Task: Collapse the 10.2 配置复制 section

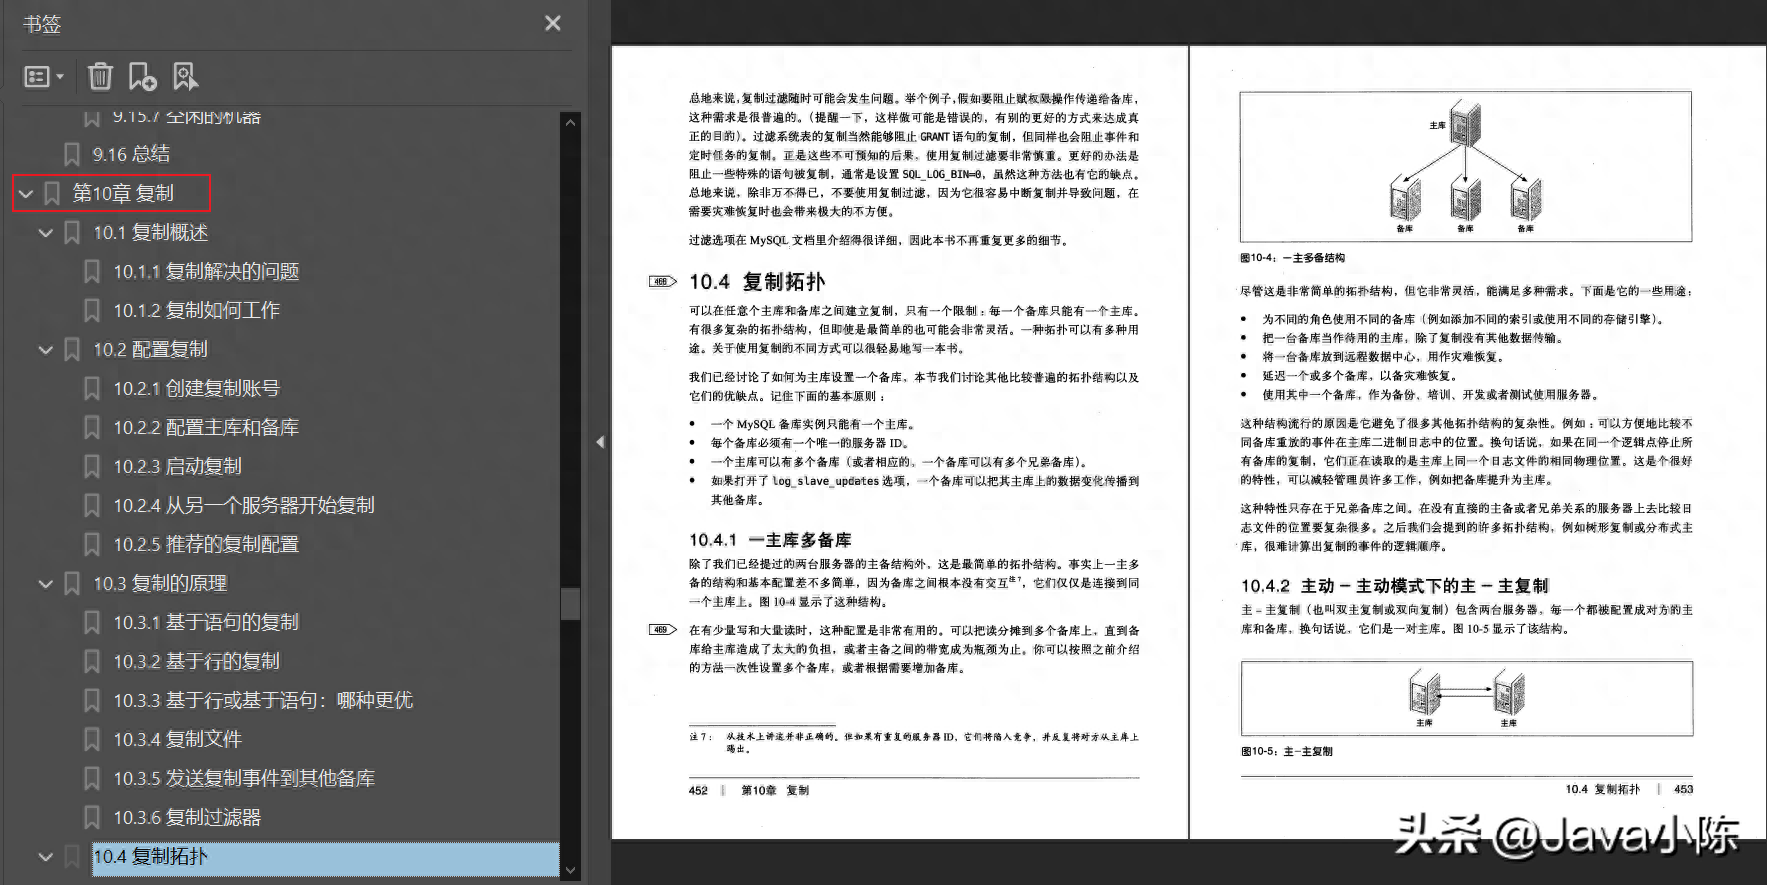Action: (x=45, y=350)
